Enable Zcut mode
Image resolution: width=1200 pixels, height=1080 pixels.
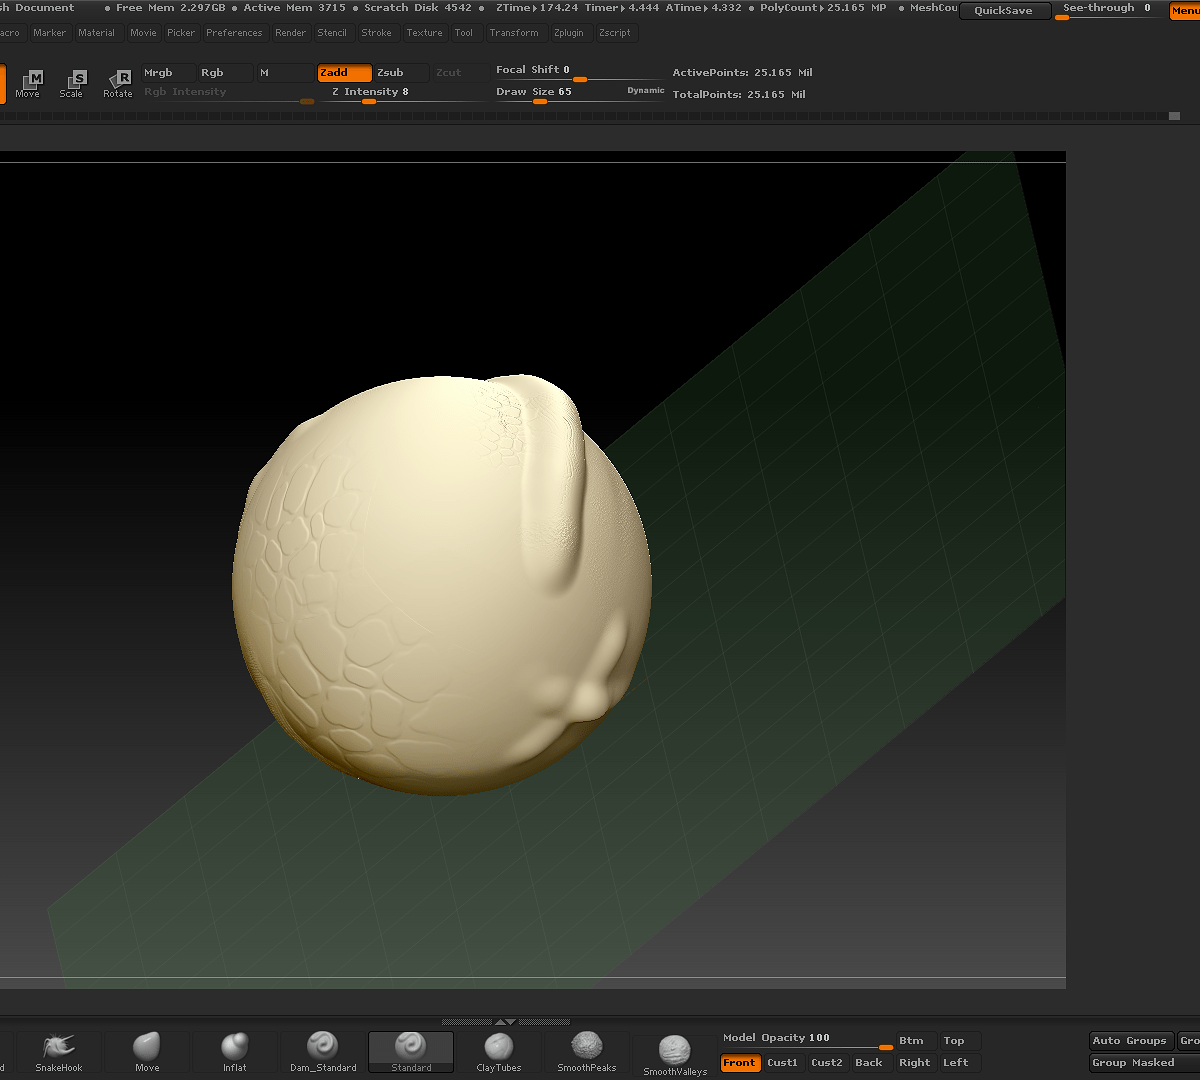460,73
